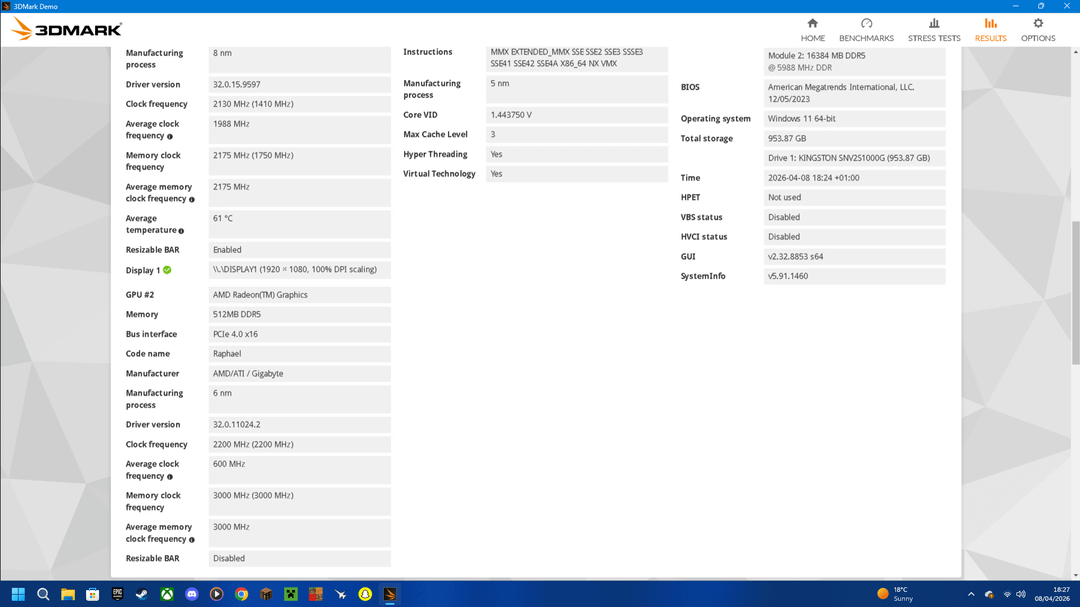Select the AMD Radeon(TM) Graphics value field
The width and height of the screenshot is (1080, 607).
tap(299, 295)
